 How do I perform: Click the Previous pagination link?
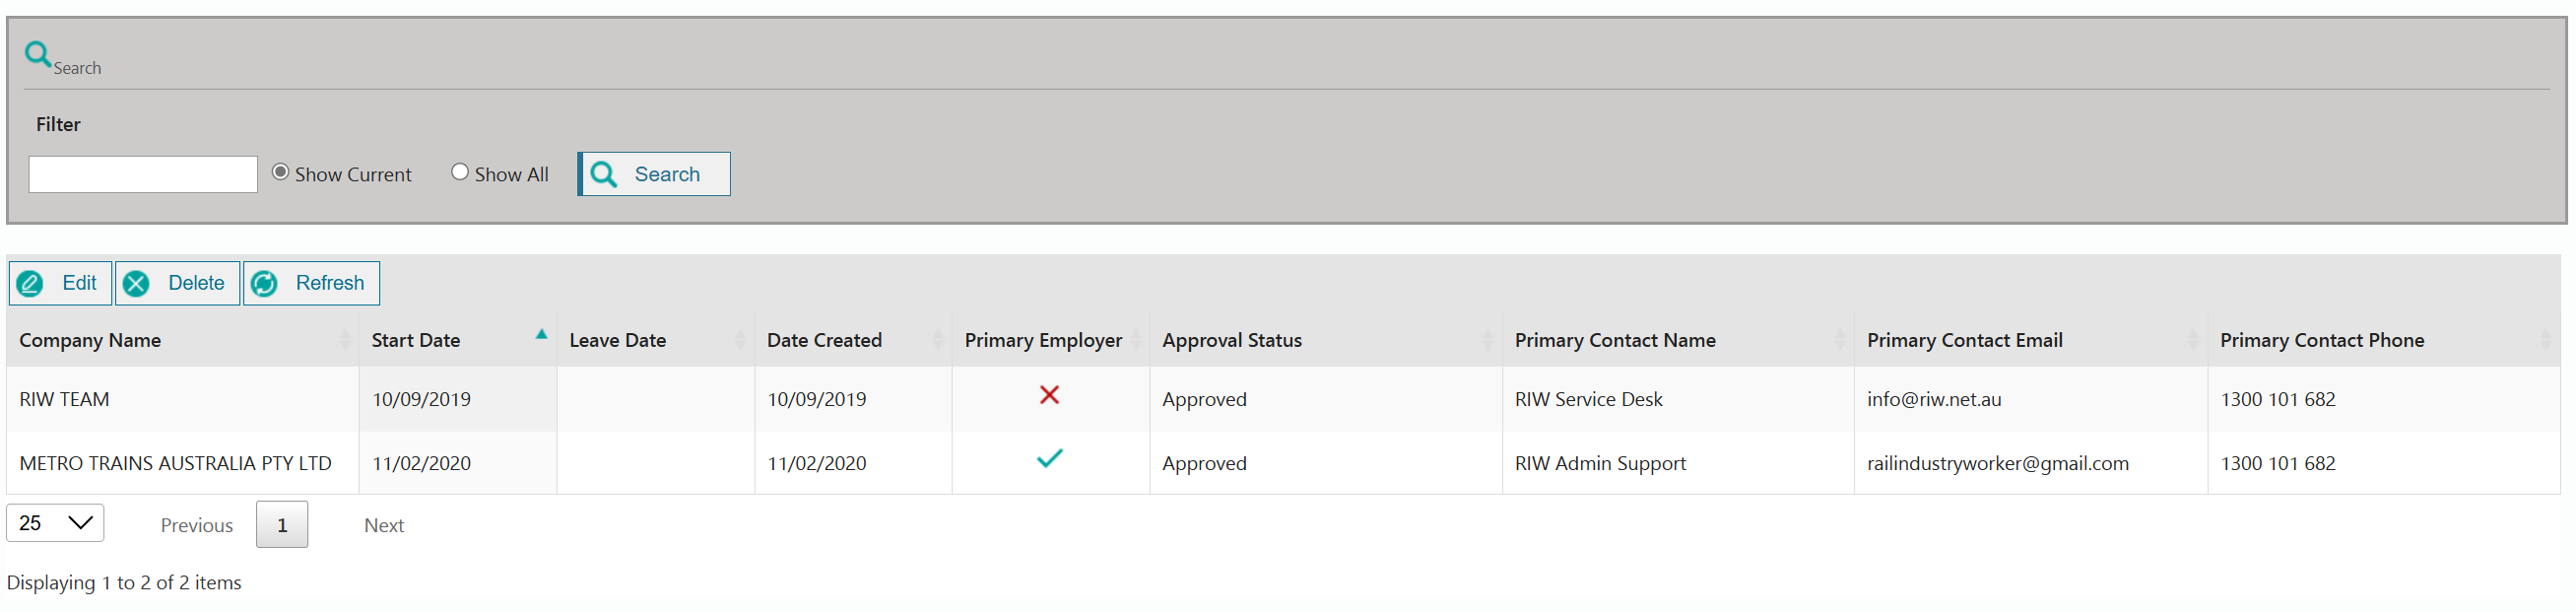click(196, 526)
